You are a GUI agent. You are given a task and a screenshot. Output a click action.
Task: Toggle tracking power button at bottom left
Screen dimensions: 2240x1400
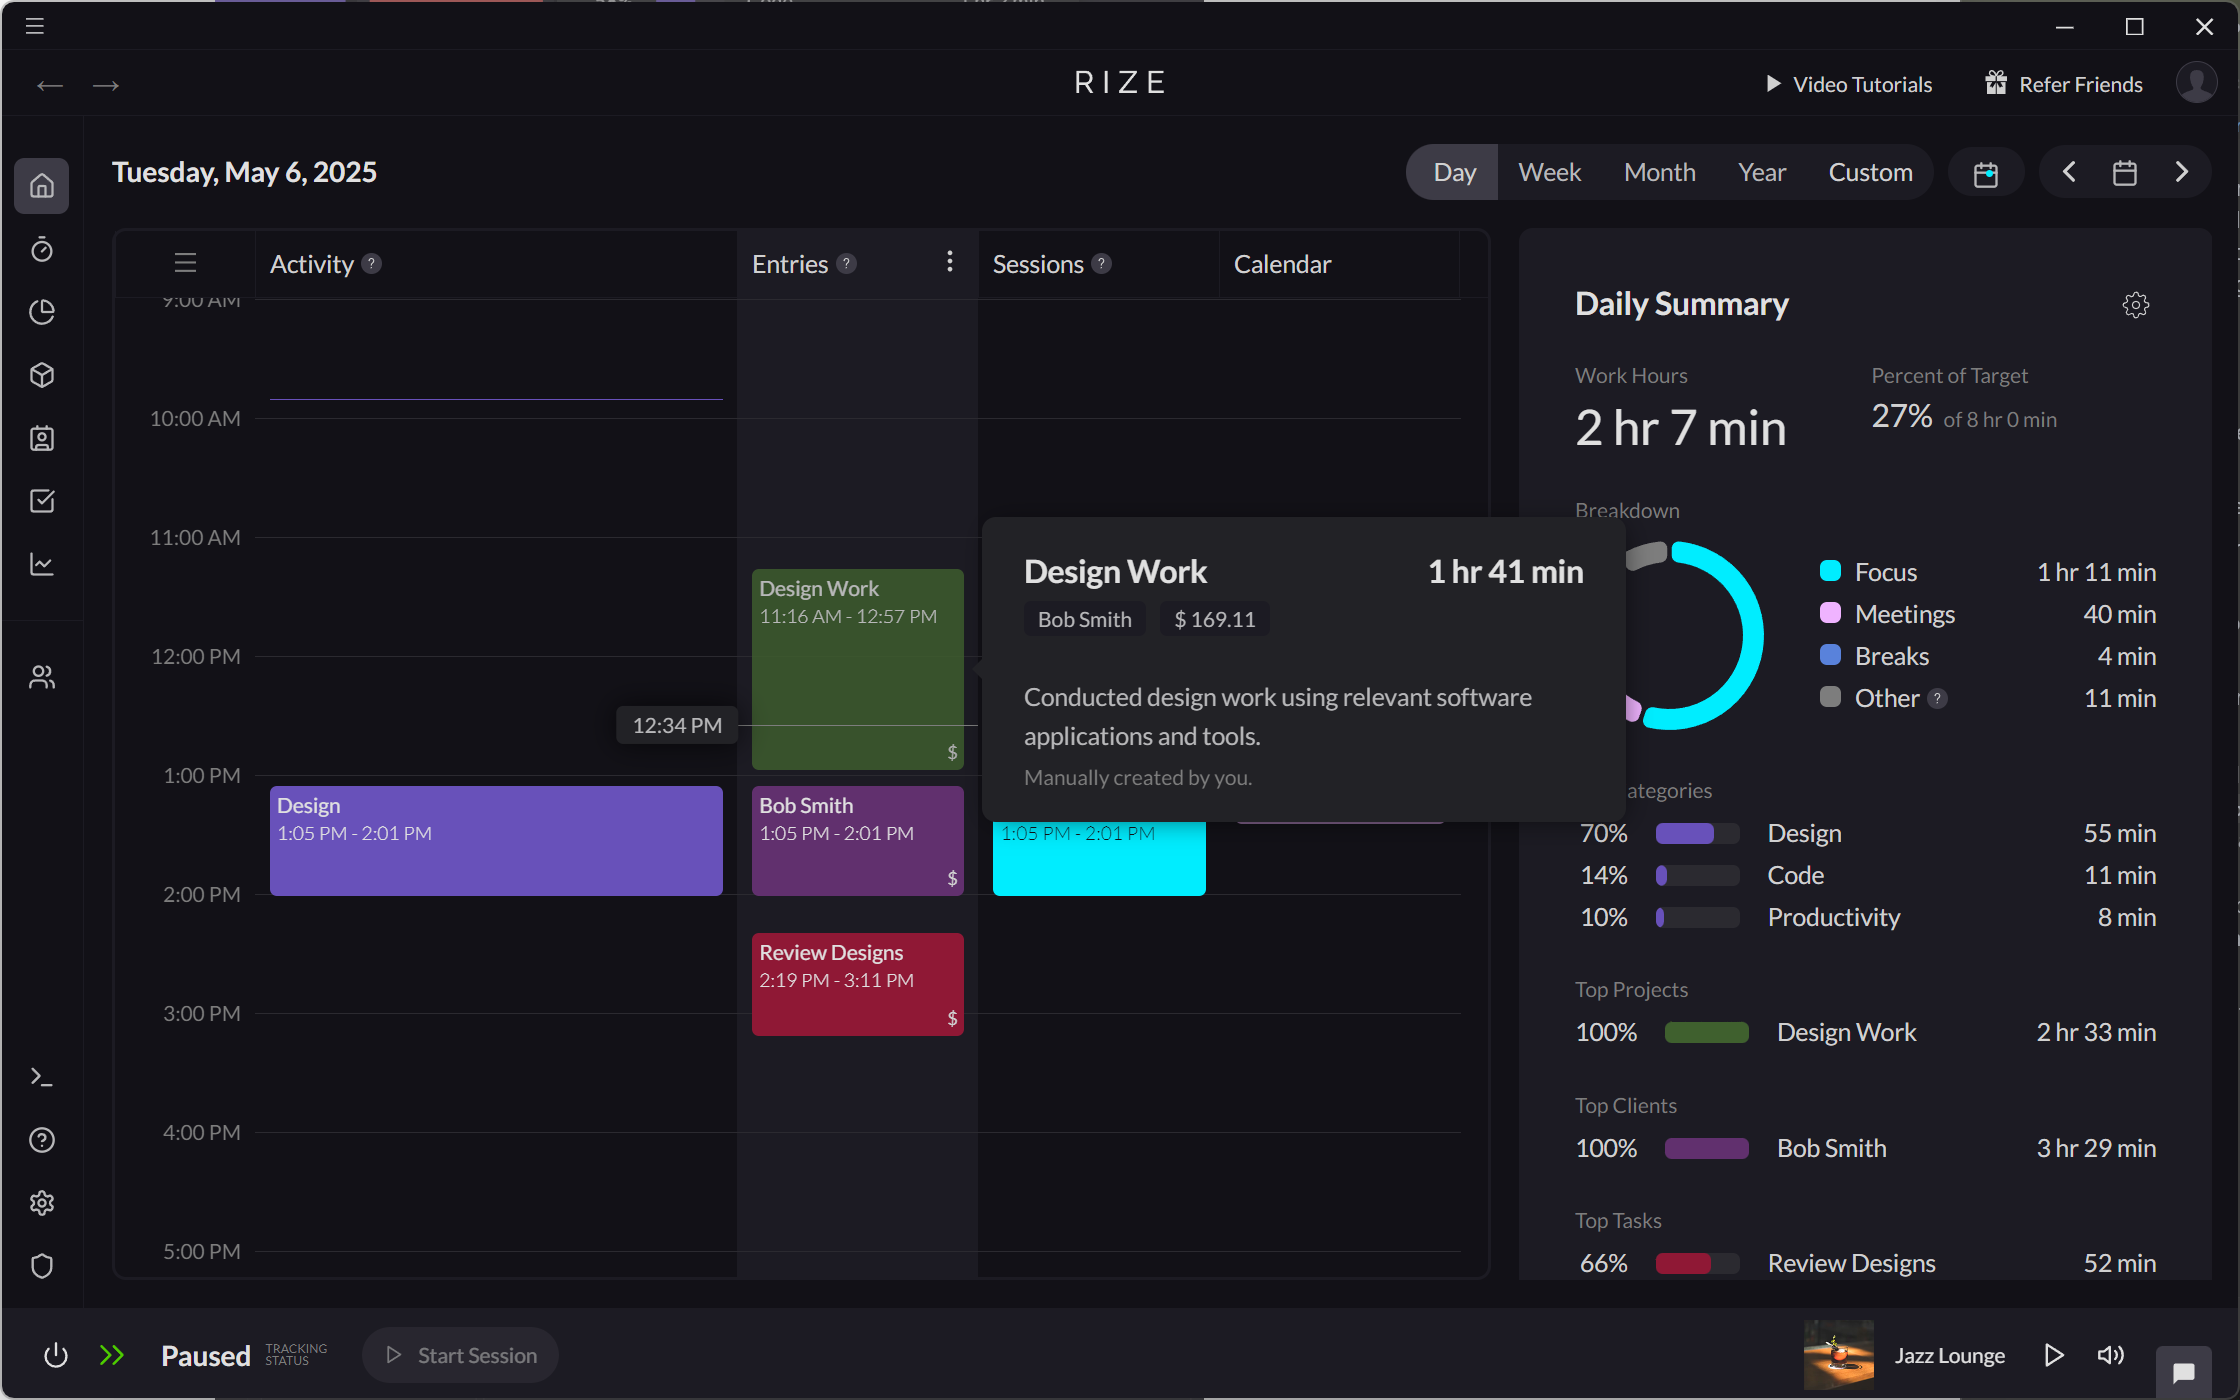pos(56,1355)
